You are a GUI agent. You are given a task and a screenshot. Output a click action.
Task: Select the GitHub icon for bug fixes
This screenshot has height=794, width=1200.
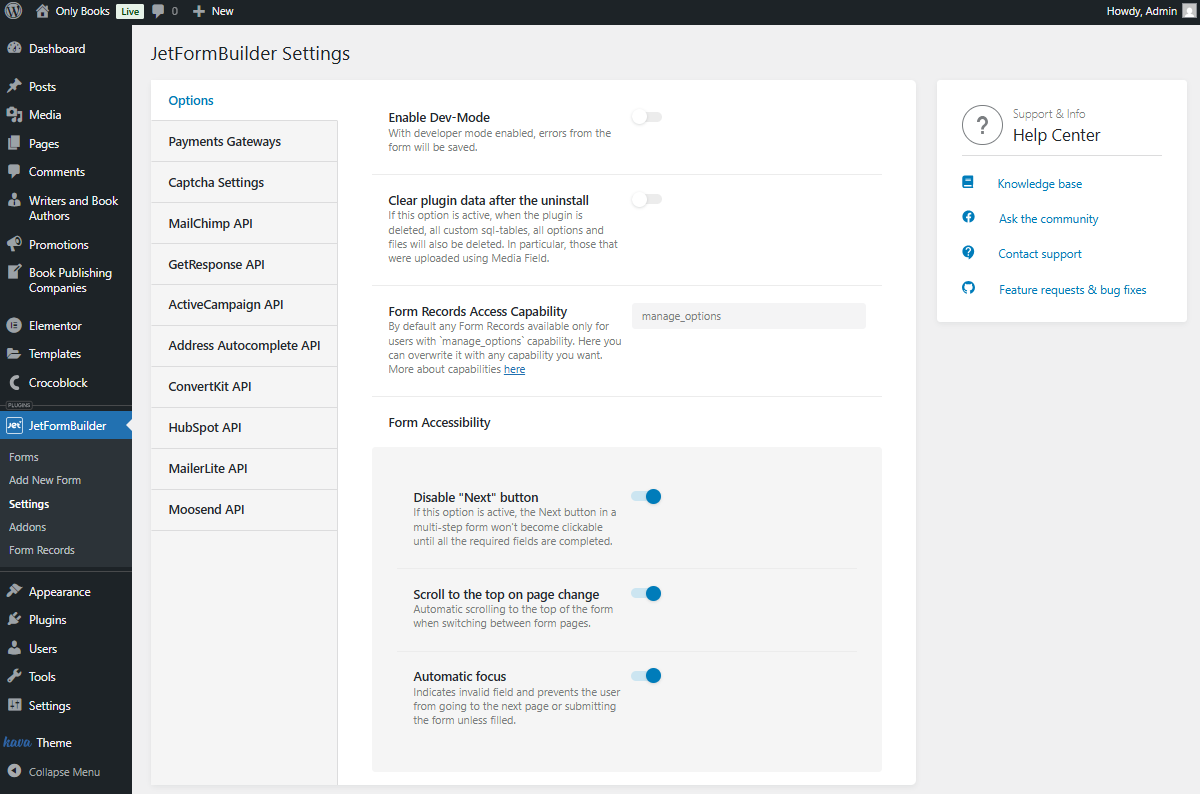(x=968, y=289)
